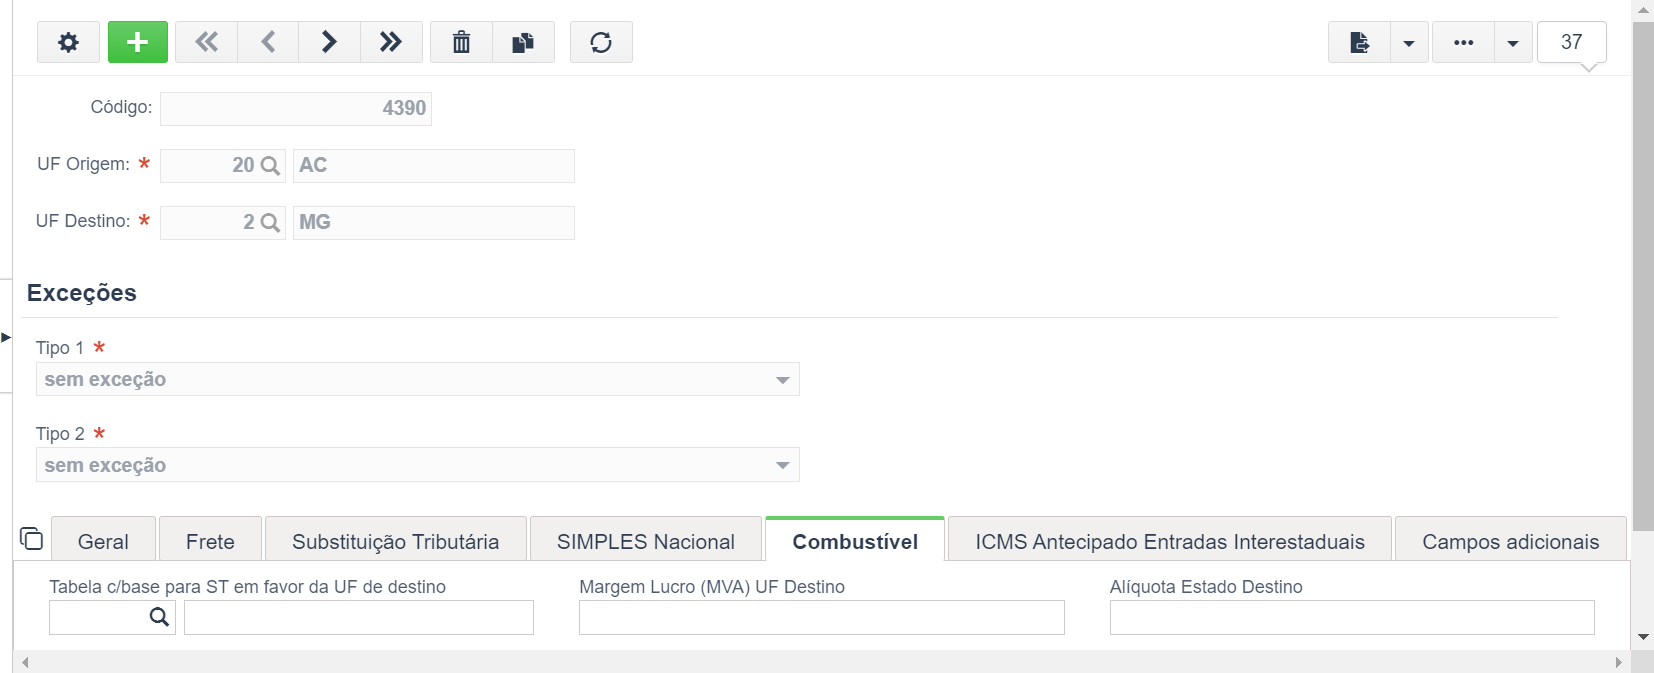Open the settings gear menu
This screenshot has width=1654, height=673.
point(68,42)
